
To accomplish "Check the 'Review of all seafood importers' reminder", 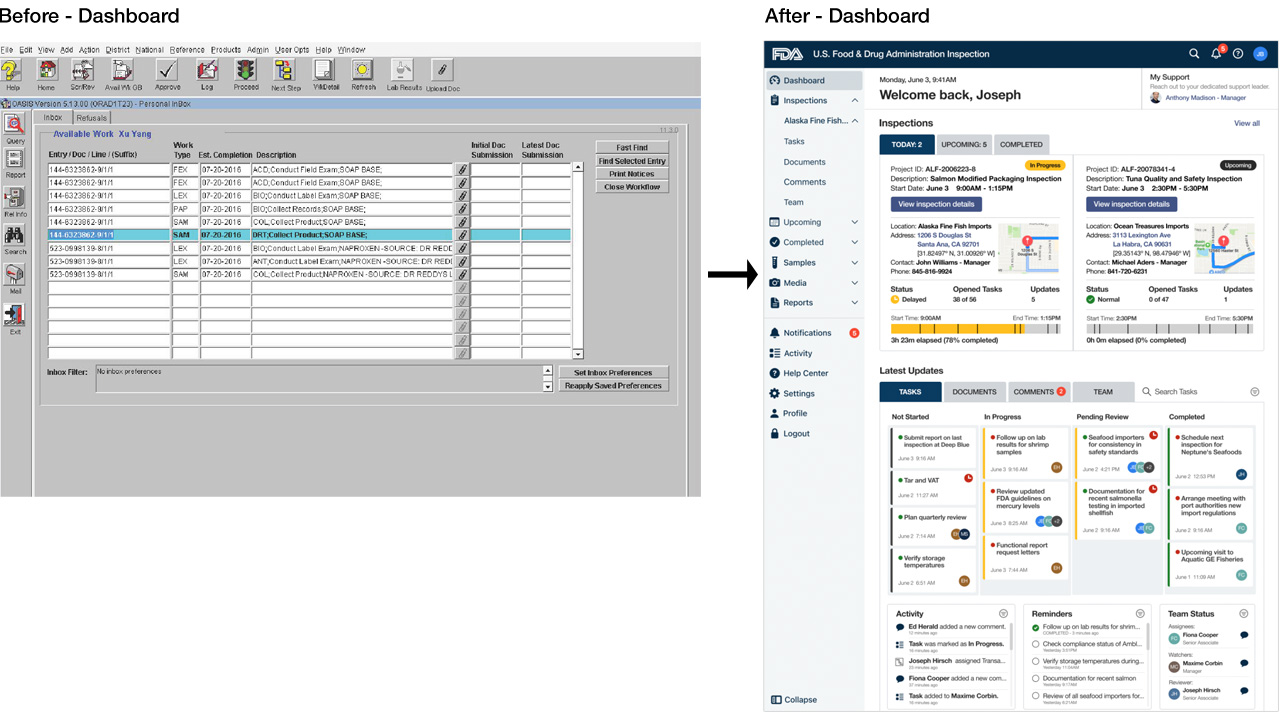I will 1036,695.
